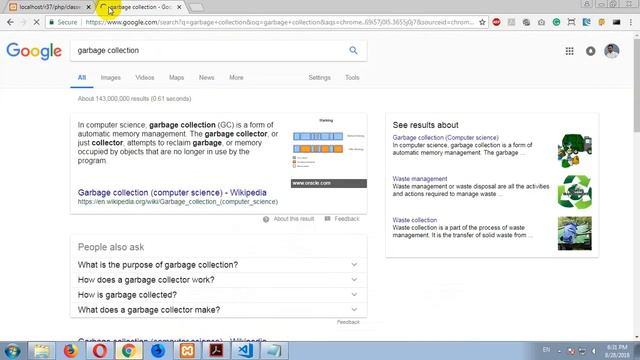Launch Opera from taskbar

point(100,351)
